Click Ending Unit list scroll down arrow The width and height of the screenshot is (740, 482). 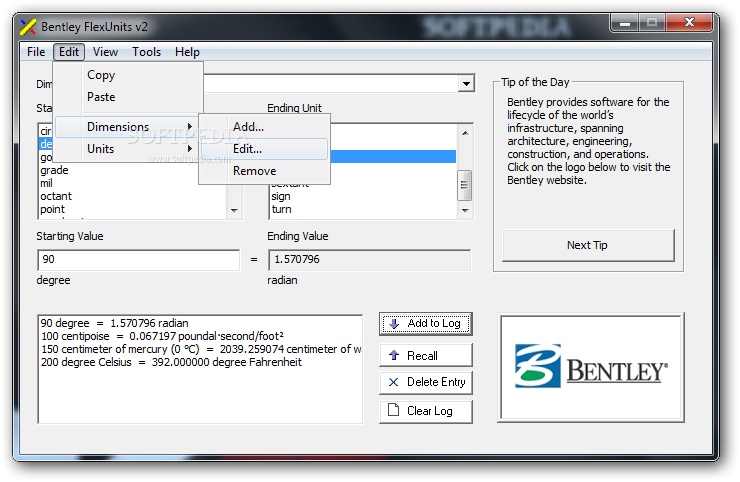click(x=465, y=211)
